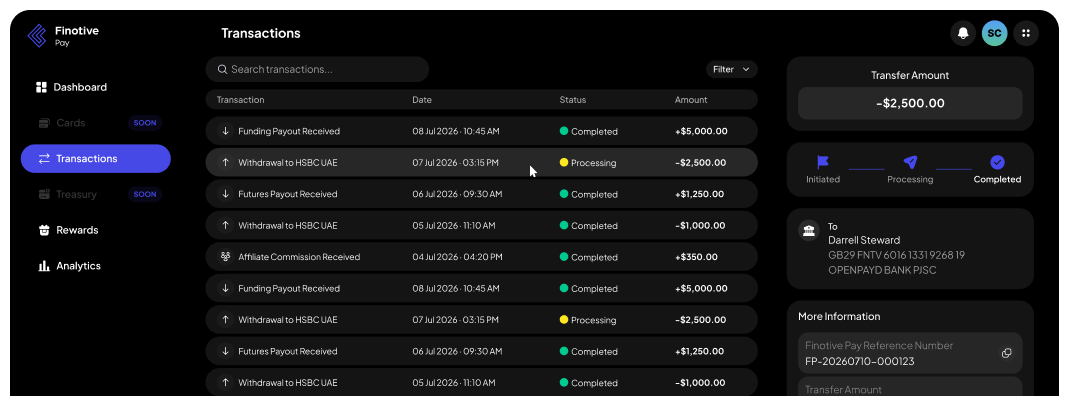Click the Completed label in the progress tracker
This screenshot has height=396, width=1069.
[997, 180]
